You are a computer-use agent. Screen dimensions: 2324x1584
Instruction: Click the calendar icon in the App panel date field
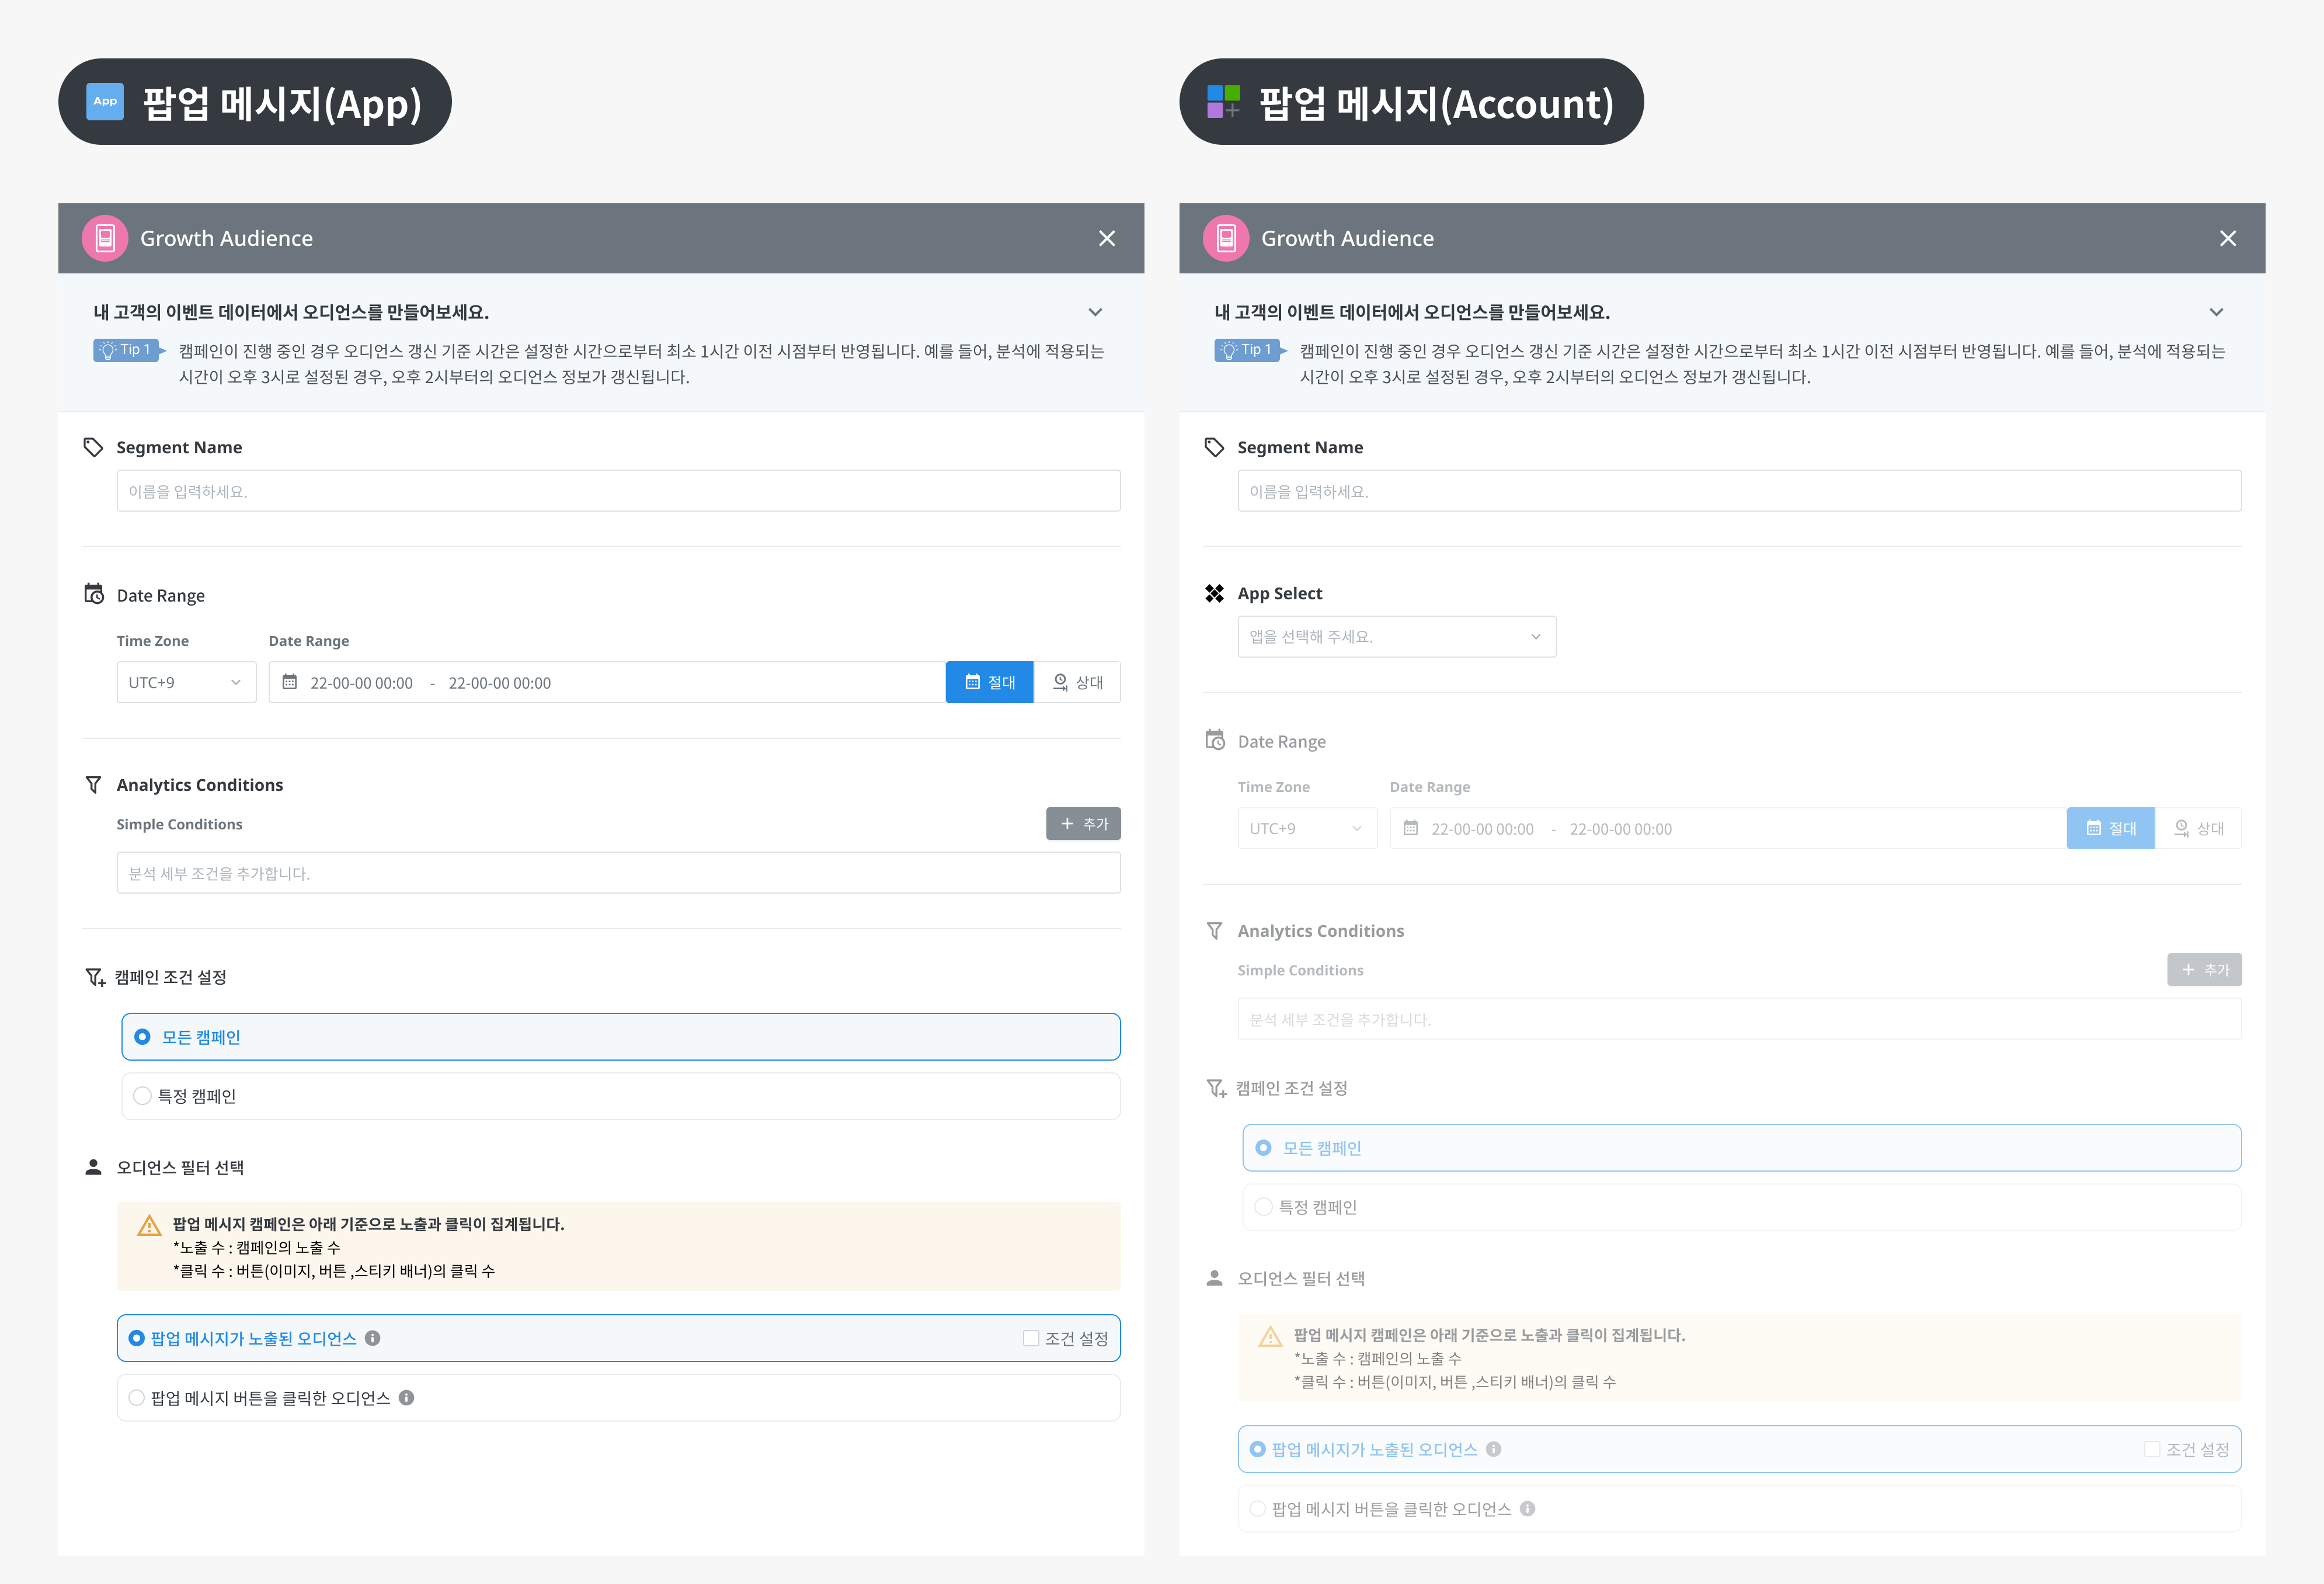289,682
